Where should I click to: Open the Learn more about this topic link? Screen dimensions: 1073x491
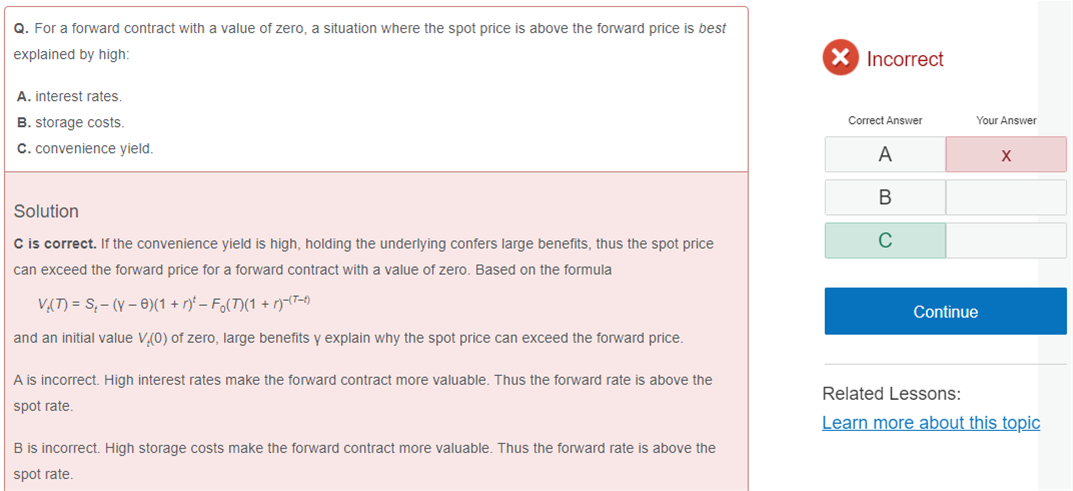[931, 423]
